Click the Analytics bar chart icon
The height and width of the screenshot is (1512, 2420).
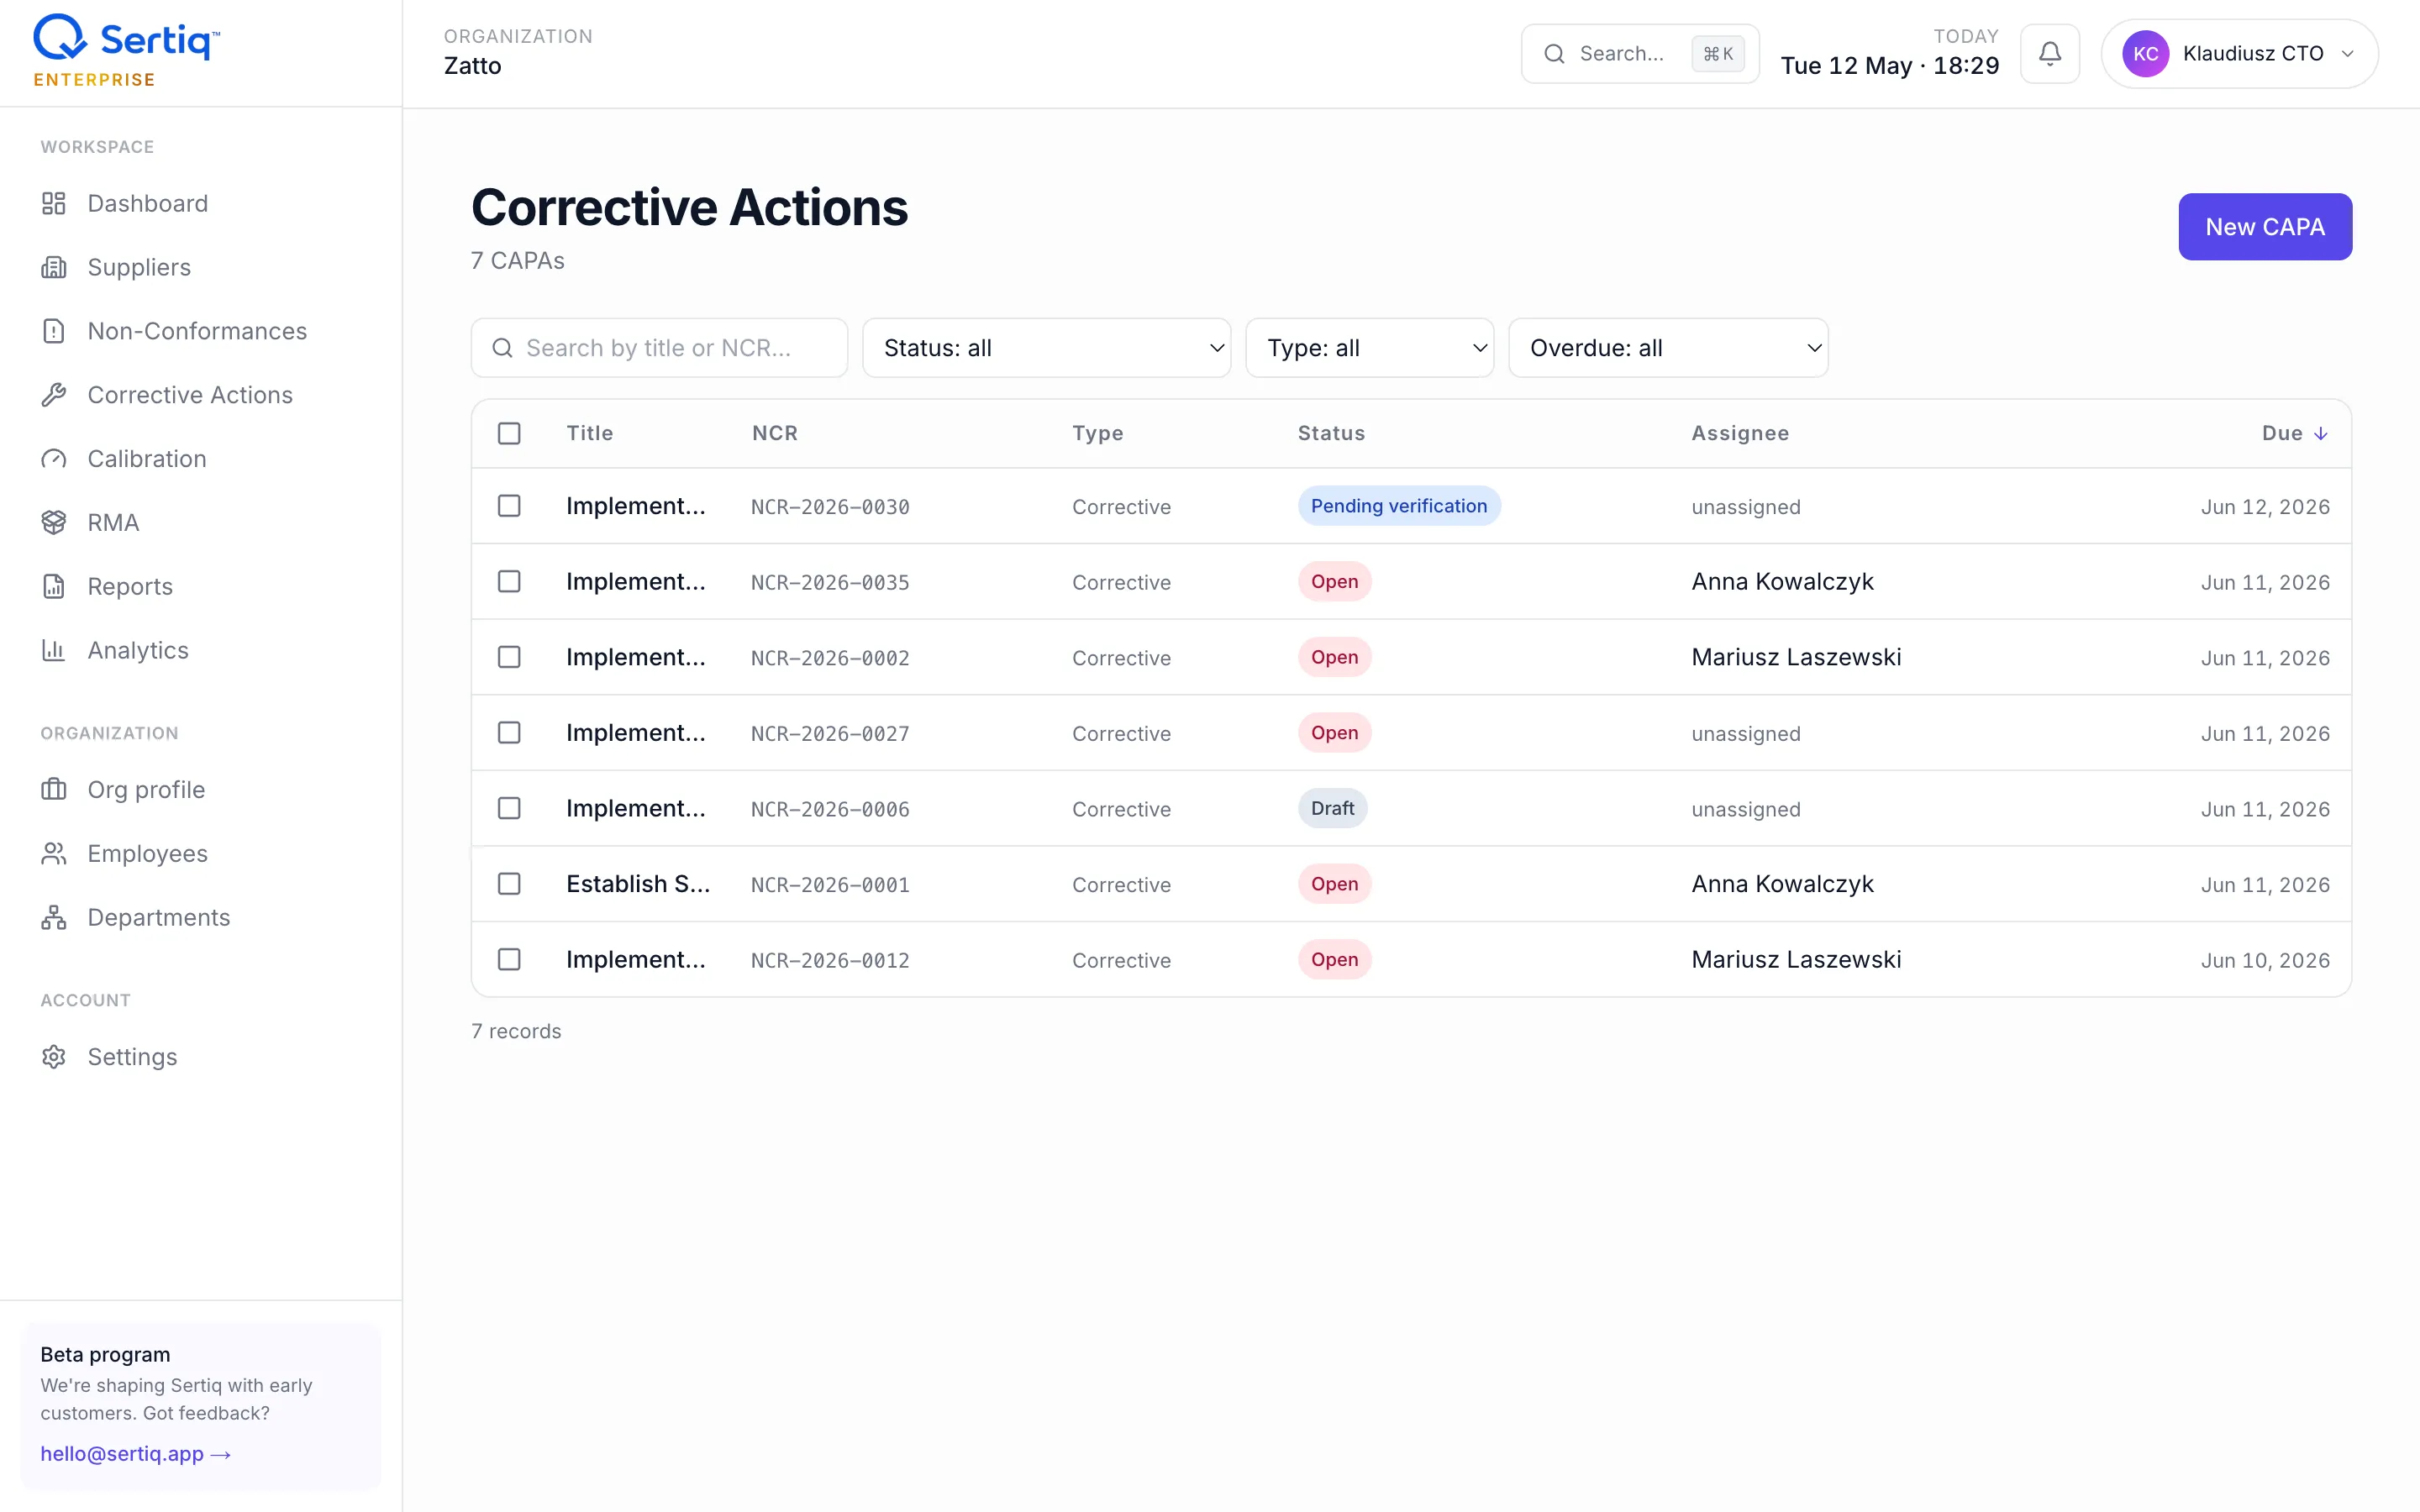(x=54, y=651)
